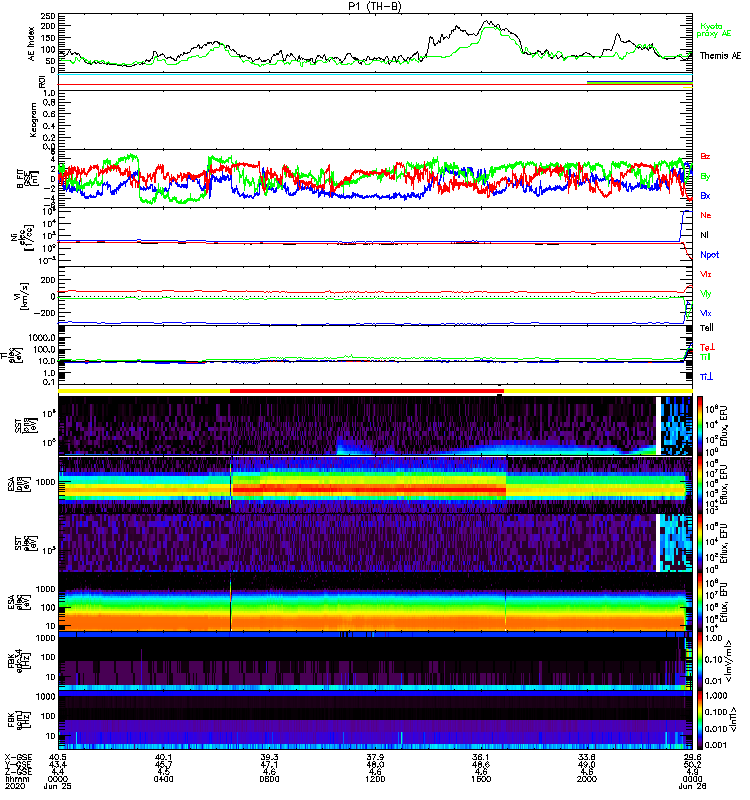The image size is (750, 800).
Task: Click the ESA electrons energy axis label
Action: 18,602
